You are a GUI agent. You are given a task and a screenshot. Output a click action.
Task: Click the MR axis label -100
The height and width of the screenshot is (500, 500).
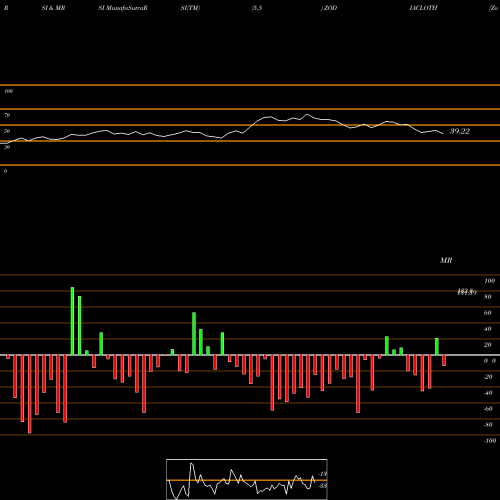point(490,441)
